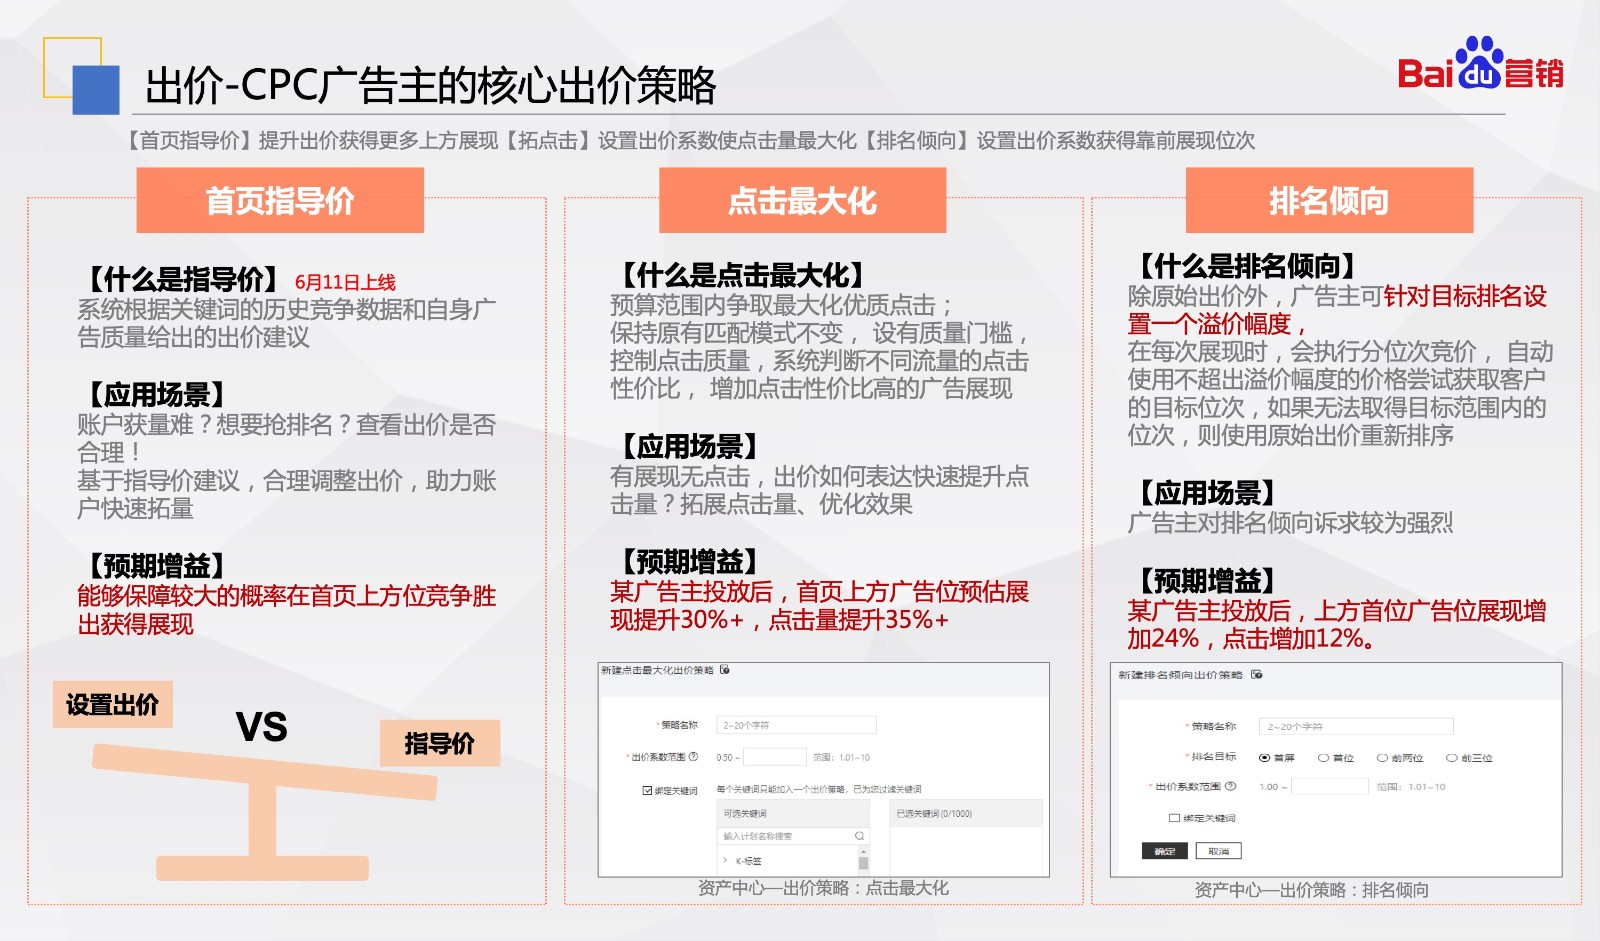Select the 首屏 ranking target radio
The height and width of the screenshot is (941, 1600).
[1264, 758]
